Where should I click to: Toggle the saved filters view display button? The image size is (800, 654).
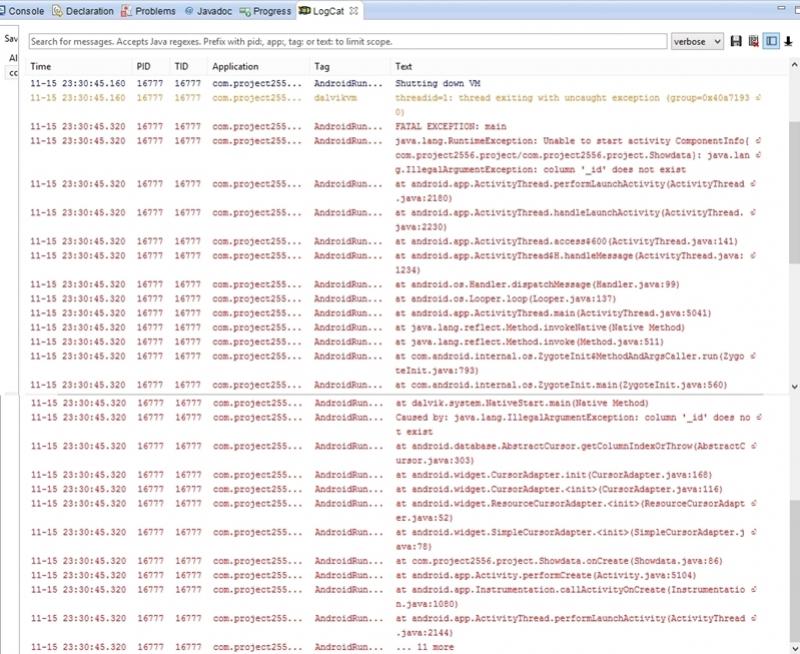tap(771, 41)
